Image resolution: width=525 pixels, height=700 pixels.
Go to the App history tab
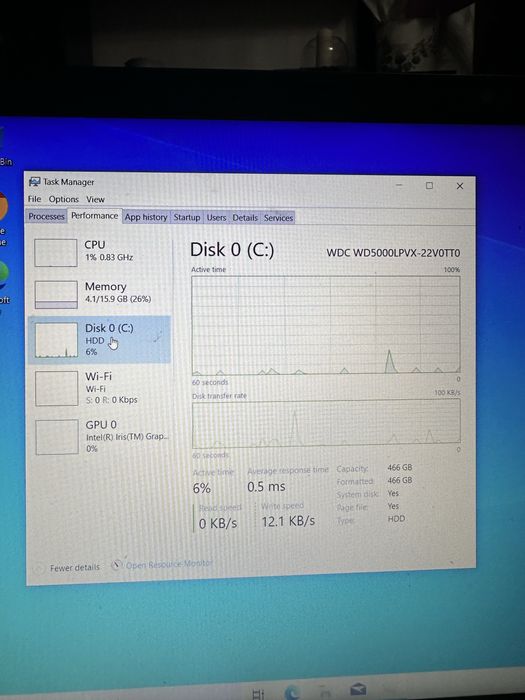[146, 217]
